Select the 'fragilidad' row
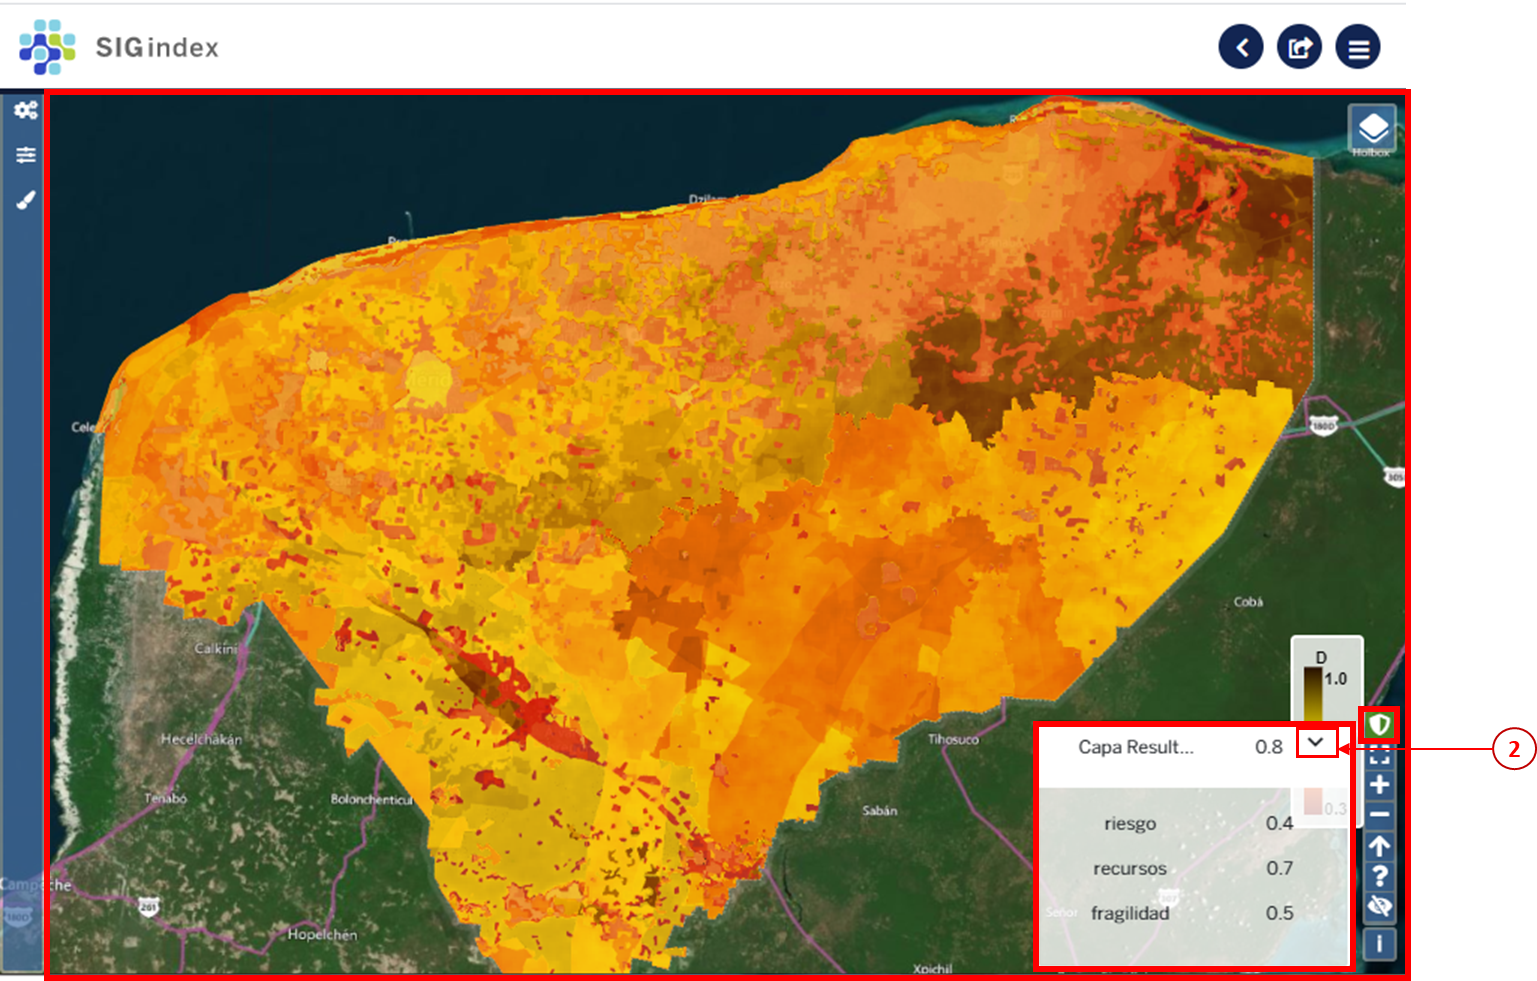Viewport: 1537px width, 981px height. [x=1195, y=913]
